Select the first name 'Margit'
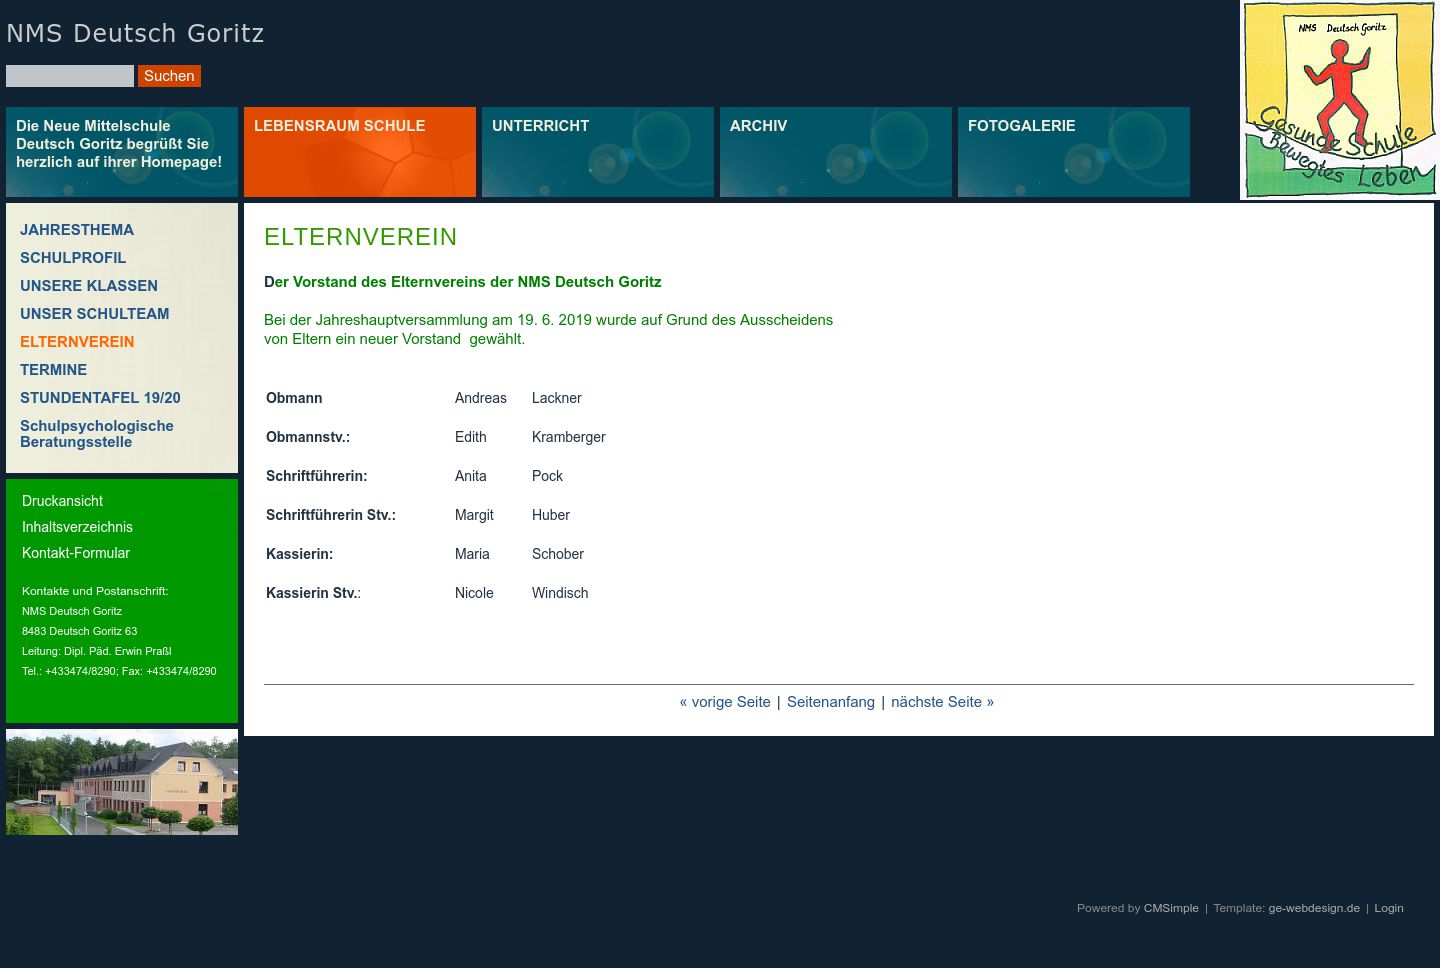 (x=474, y=515)
